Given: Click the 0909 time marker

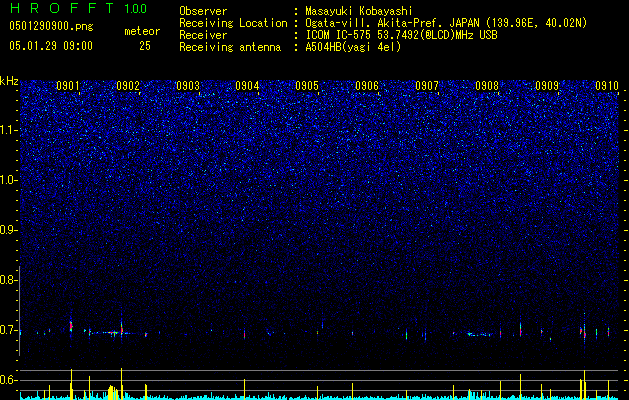Looking at the screenshot, I should click(547, 86).
